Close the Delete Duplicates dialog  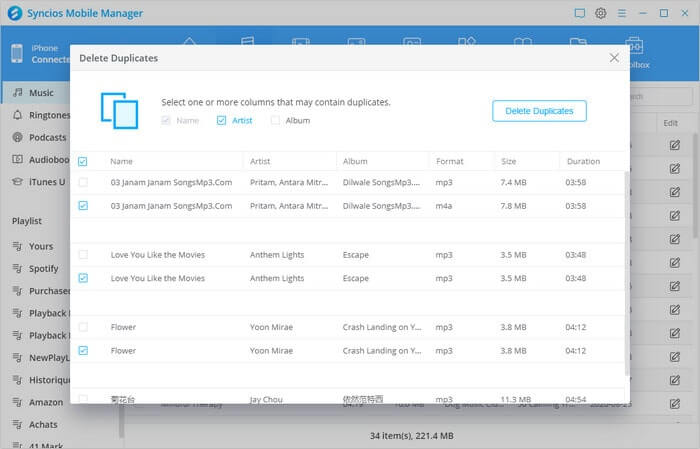[x=614, y=58]
